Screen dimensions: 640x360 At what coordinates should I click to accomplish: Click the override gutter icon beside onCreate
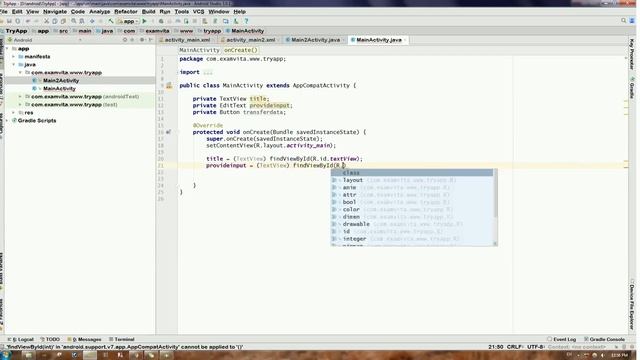168,132
